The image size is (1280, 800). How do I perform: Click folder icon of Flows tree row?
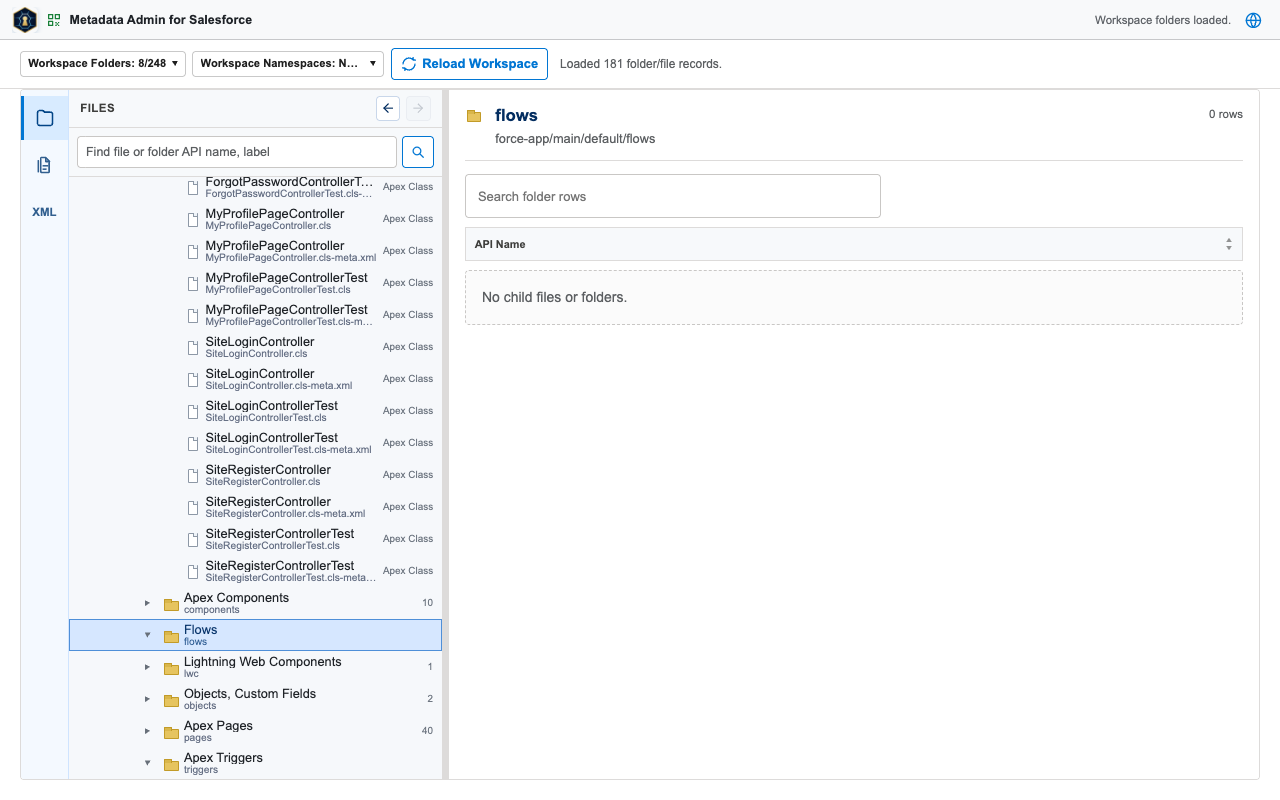tap(171, 636)
